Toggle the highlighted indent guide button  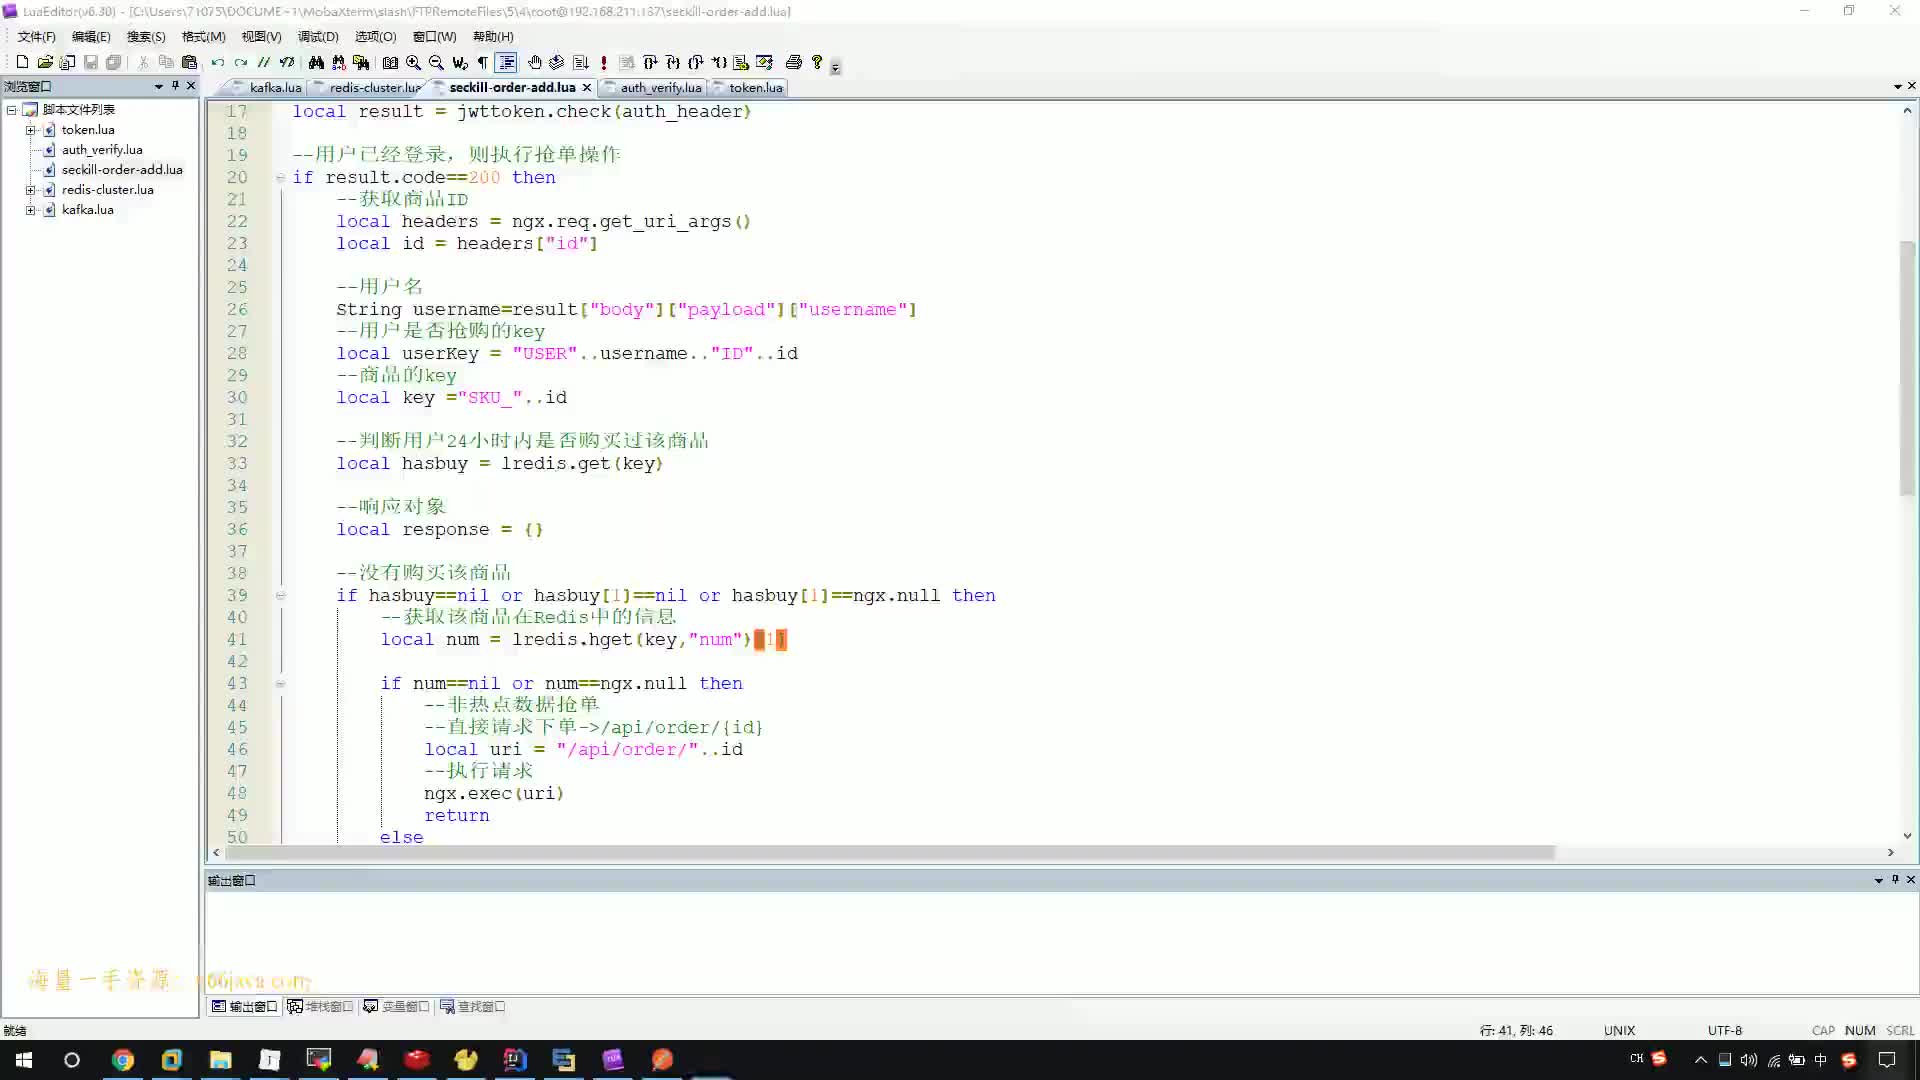pyautogui.click(x=507, y=62)
